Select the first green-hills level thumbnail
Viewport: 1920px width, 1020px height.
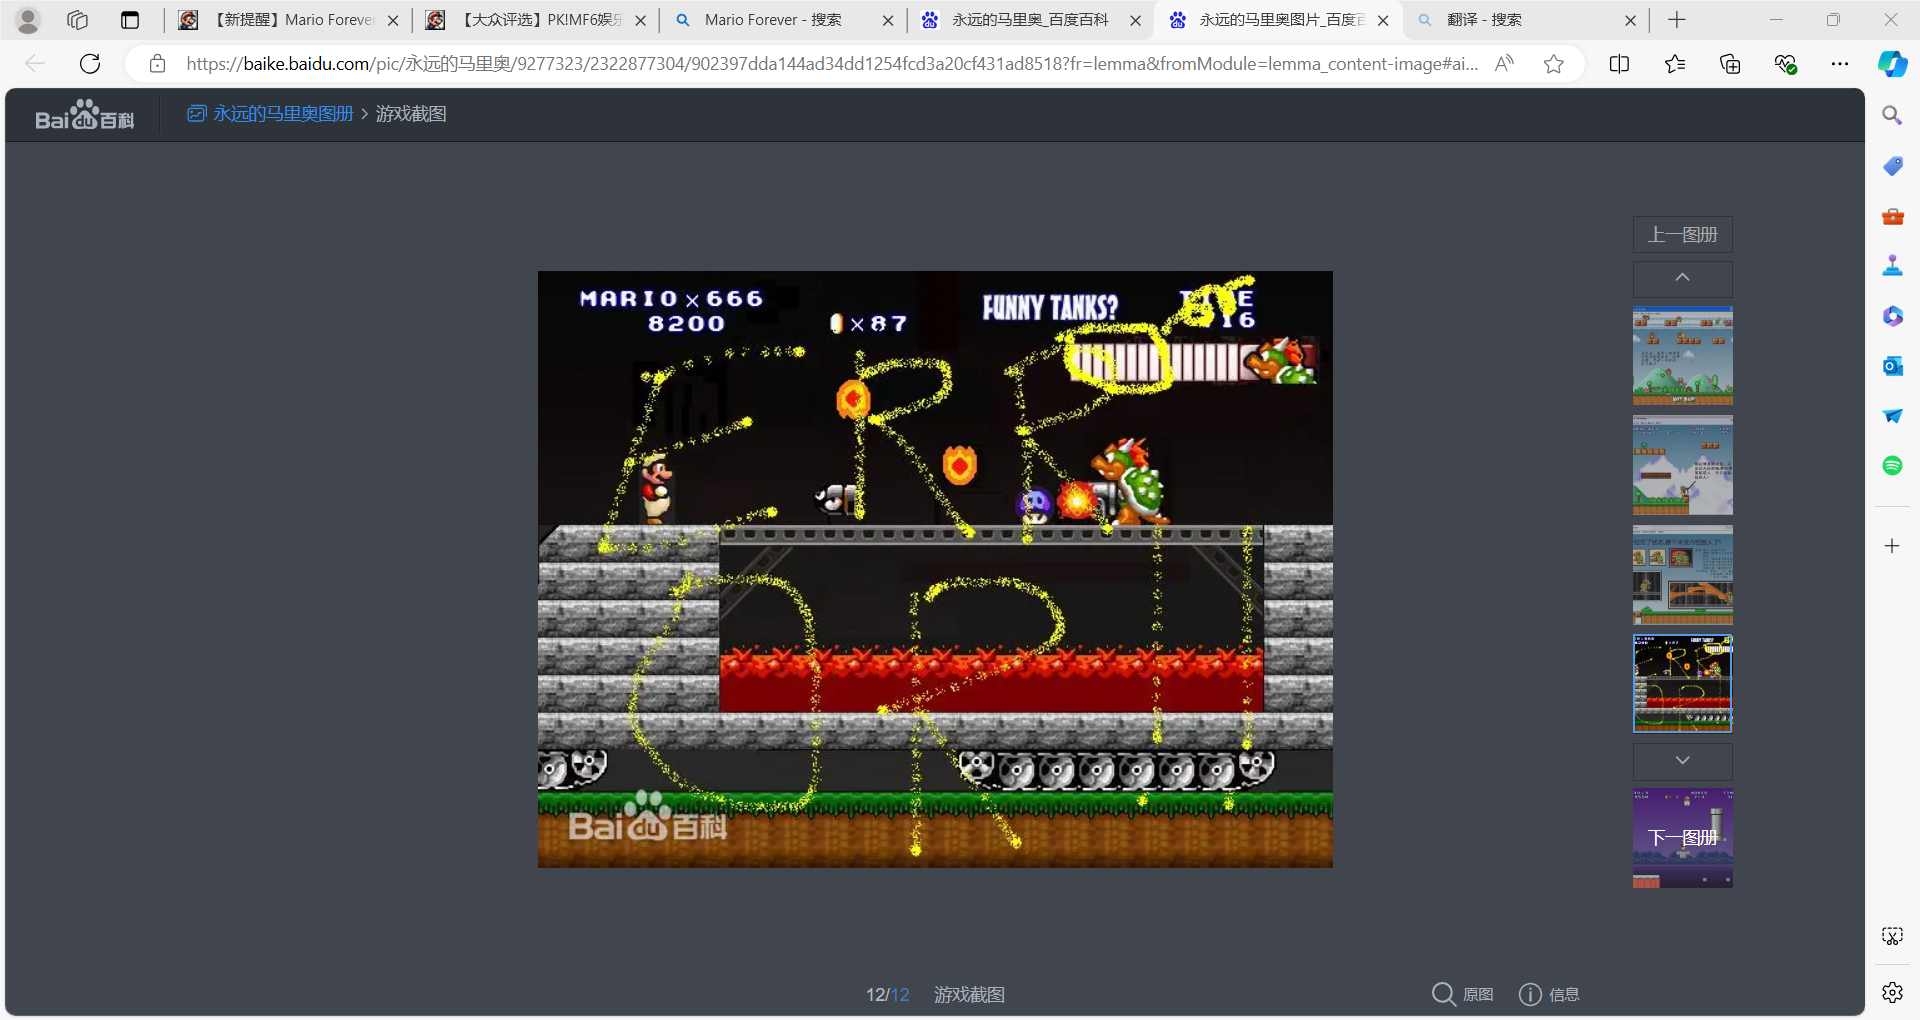point(1683,356)
